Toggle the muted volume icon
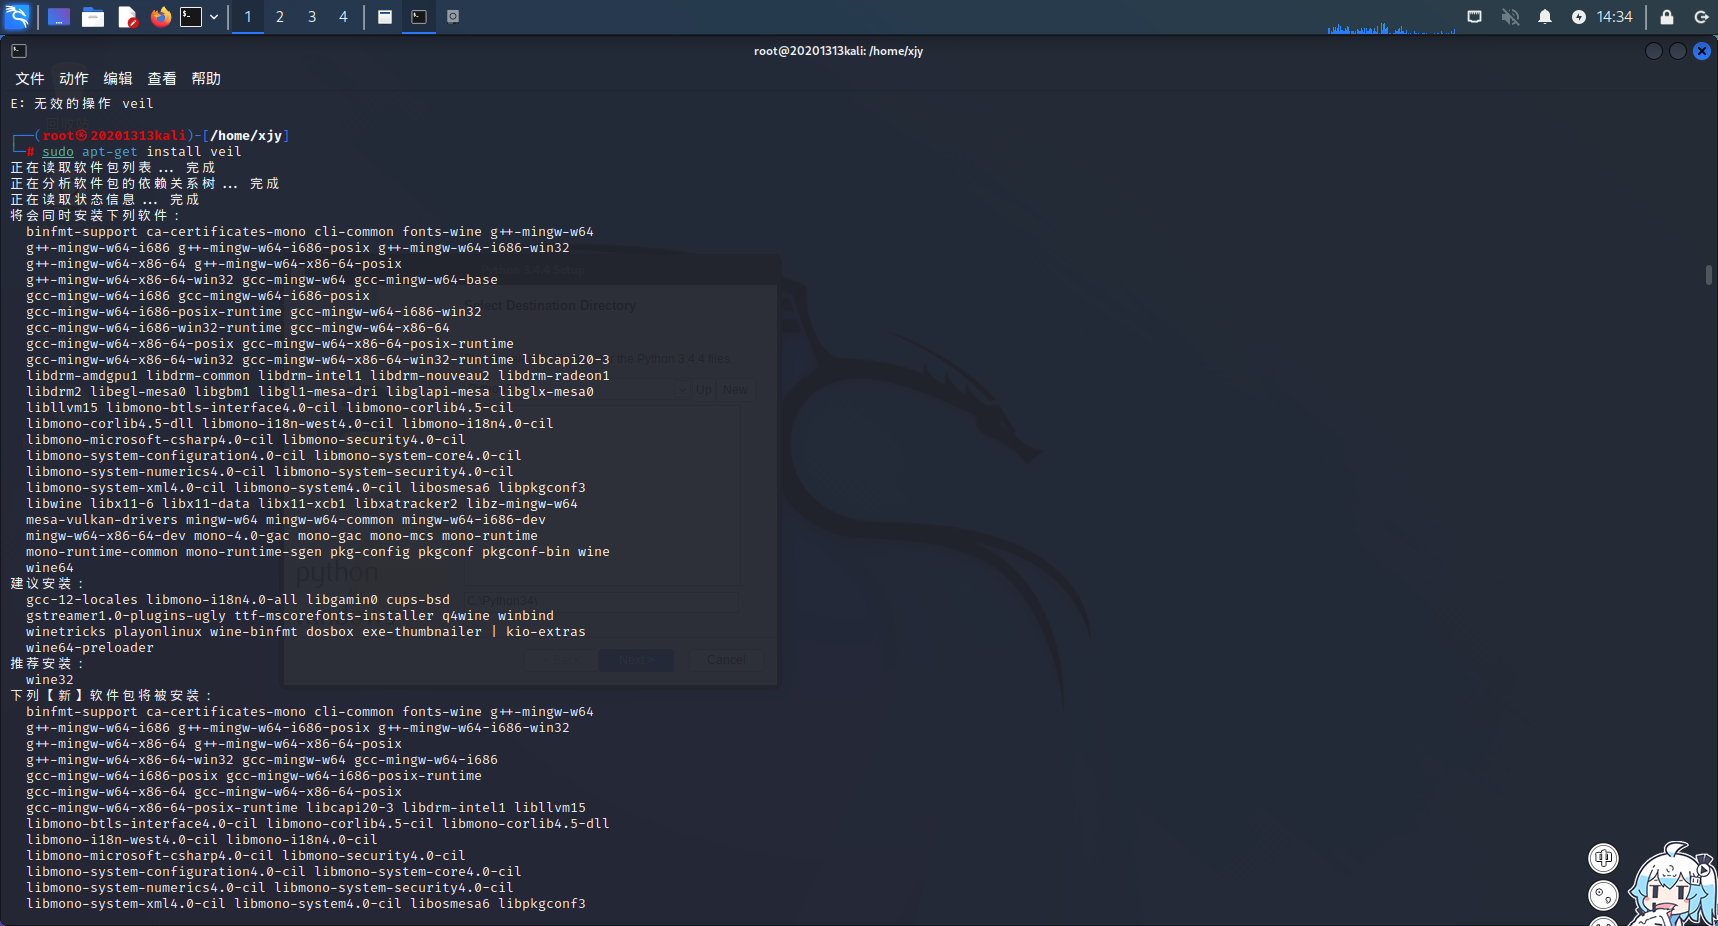 (1510, 17)
